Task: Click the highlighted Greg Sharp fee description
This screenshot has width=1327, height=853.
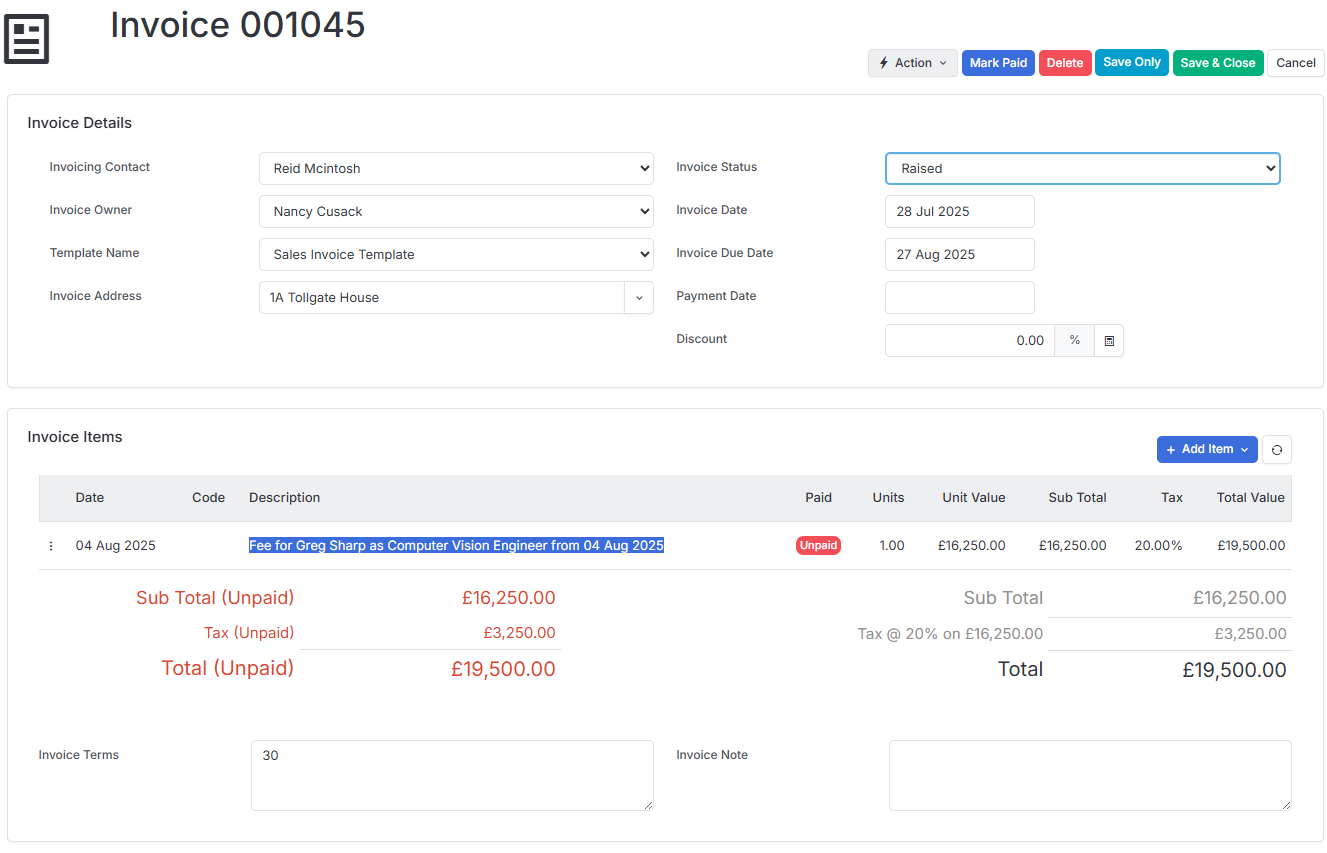Action: [457, 546]
